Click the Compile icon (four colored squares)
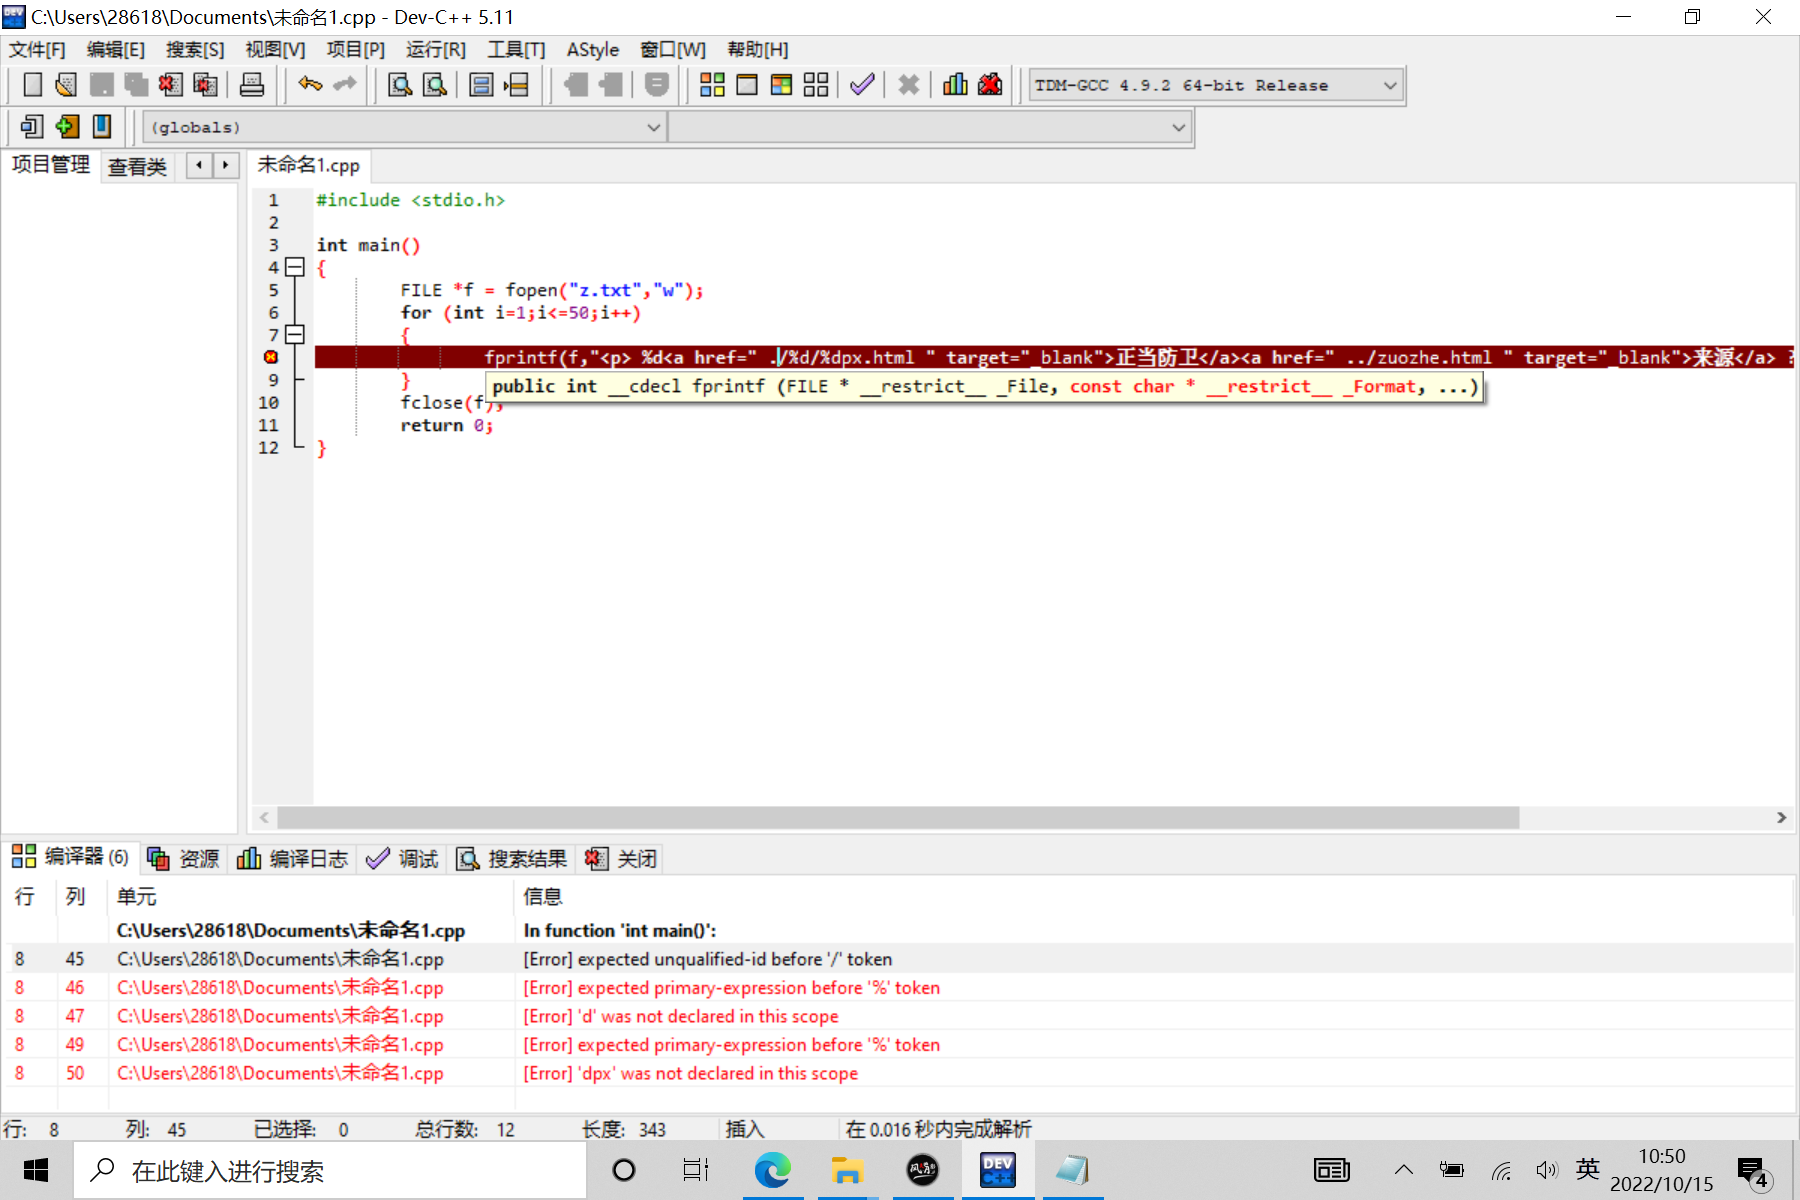Viewport: 1800px width, 1200px height. click(712, 85)
